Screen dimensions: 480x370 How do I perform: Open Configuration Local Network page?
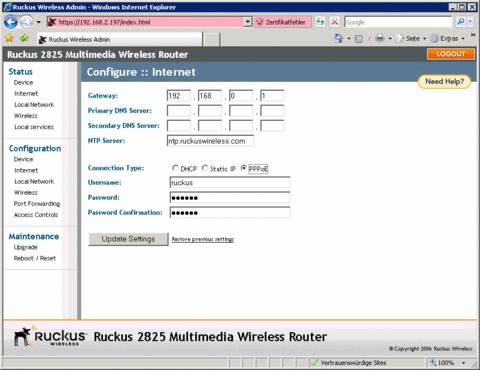[x=34, y=182]
